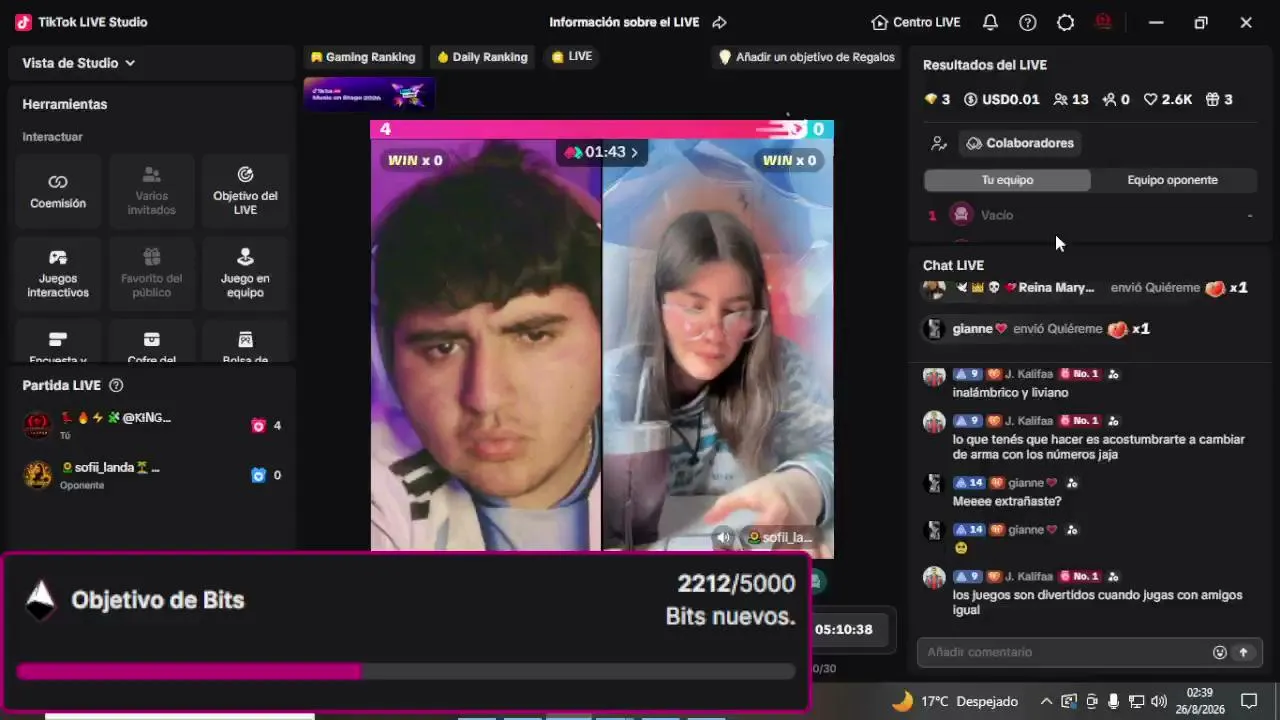
Task: Open the notifications bell
Action: click(x=990, y=22)
